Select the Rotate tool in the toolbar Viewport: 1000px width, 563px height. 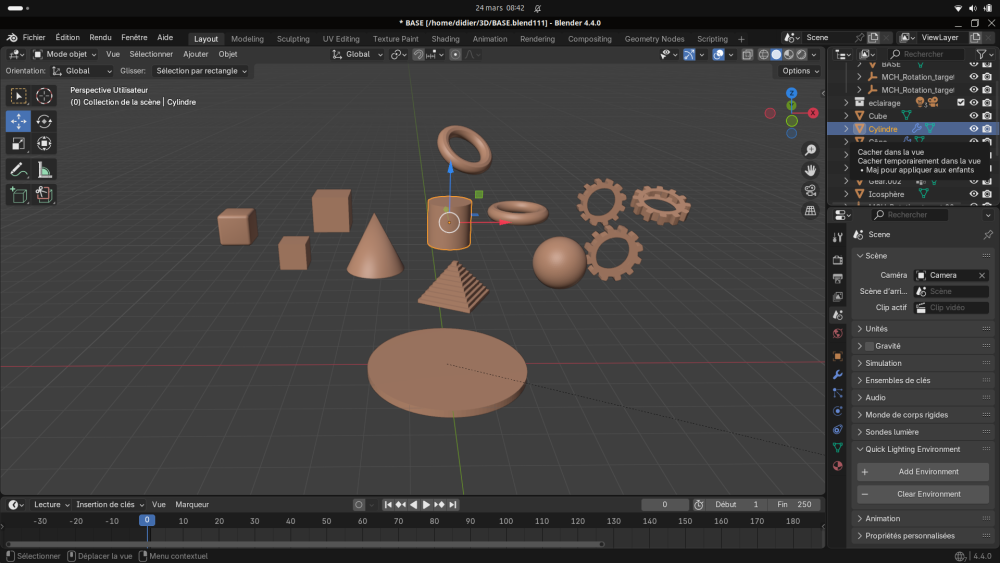pyautogui.click(x=44, y=121)
